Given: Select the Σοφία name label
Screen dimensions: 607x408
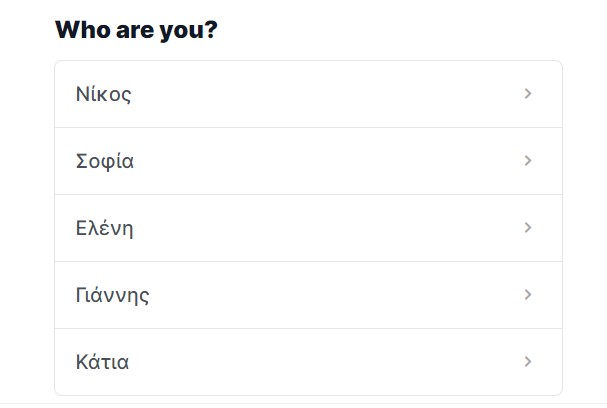Looking at the screenshot, I should coord(105,161).
